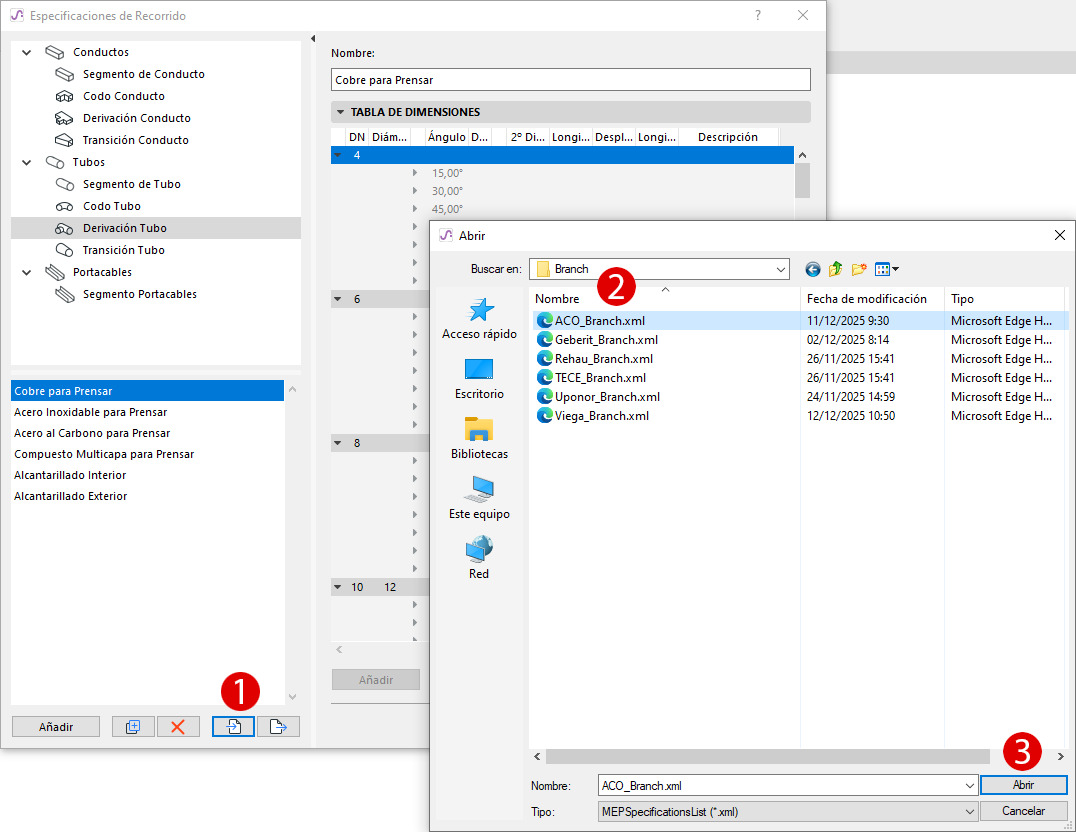Collapse the DN 10 12 table group
Viewport: 1076px width, 832px height.
pyautogui.click(x=338, y=588)
